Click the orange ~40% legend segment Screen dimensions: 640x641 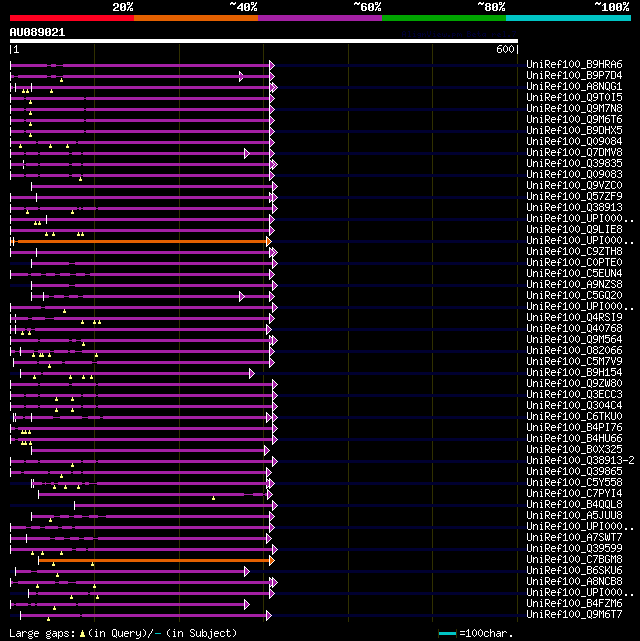[196, 18]
